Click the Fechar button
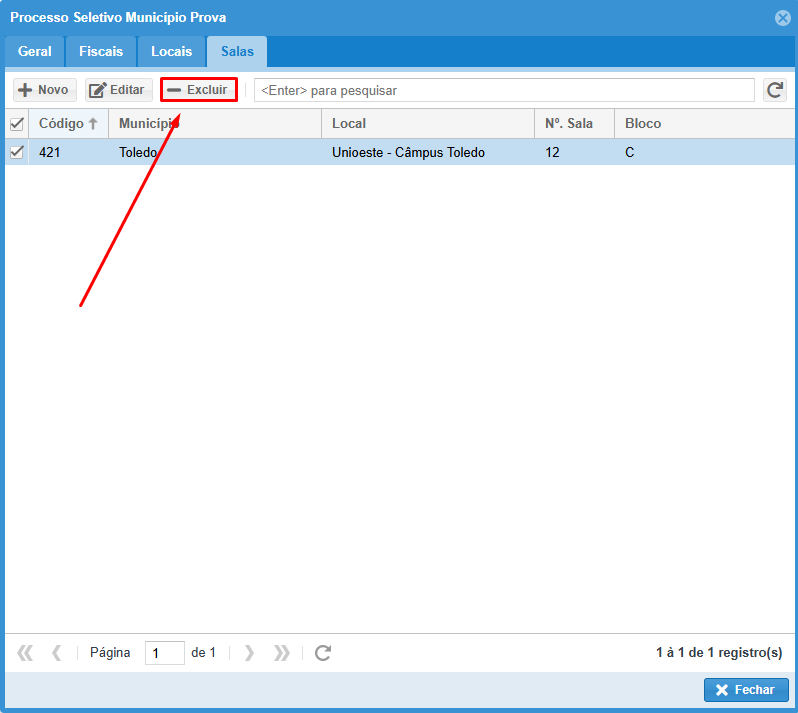 pos(746,690)
